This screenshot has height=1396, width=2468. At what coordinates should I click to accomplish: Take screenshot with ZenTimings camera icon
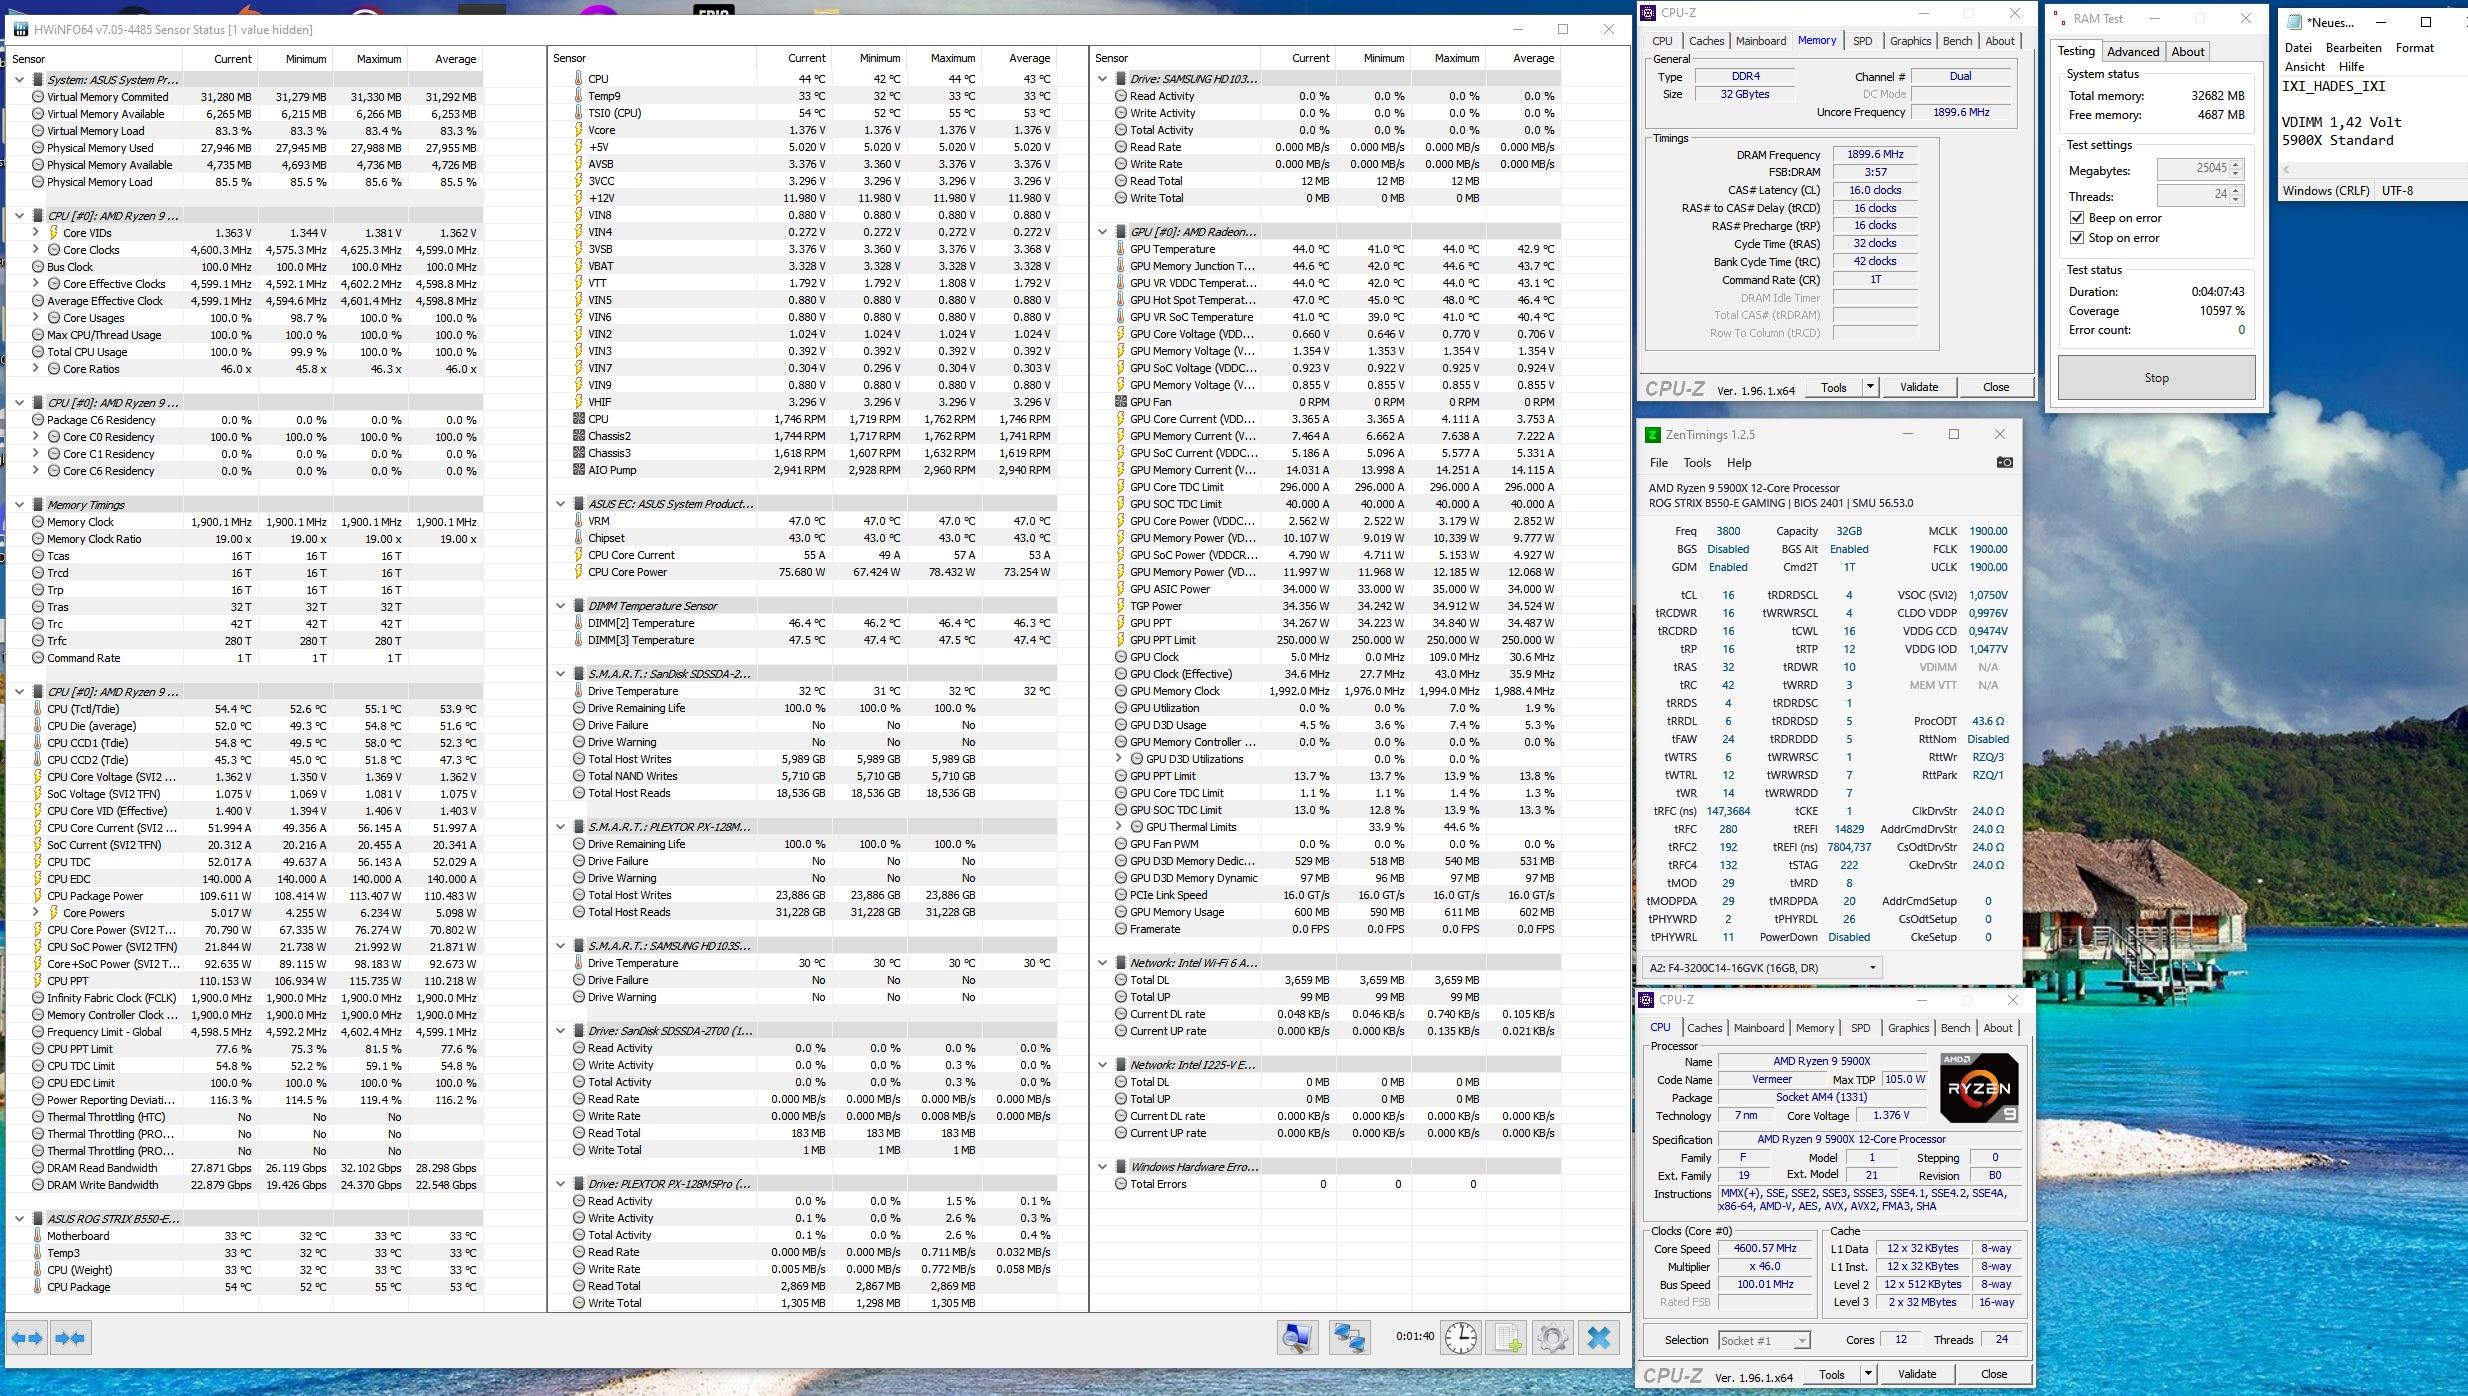coord(2004,462)
